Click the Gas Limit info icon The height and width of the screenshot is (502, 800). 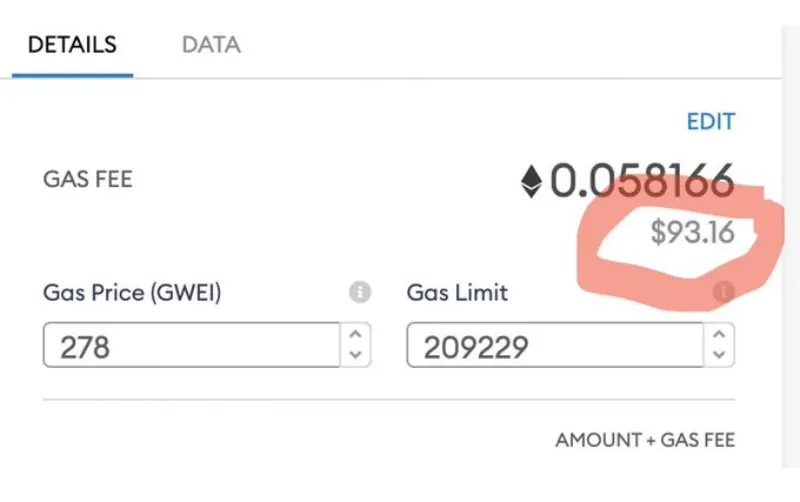723,292
